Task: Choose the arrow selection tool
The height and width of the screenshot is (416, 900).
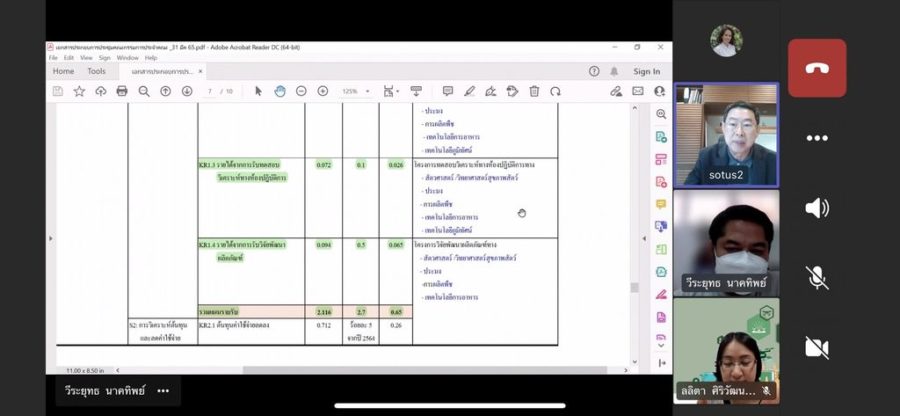Action: click(258, 91)
